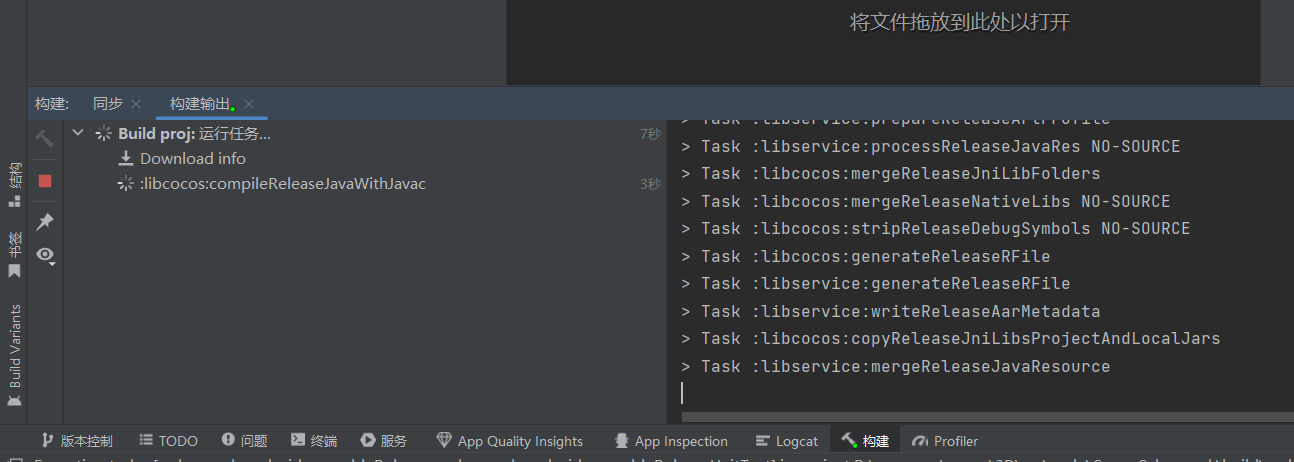
Task: Close the 同步 tab
Action: pos(136,104)
